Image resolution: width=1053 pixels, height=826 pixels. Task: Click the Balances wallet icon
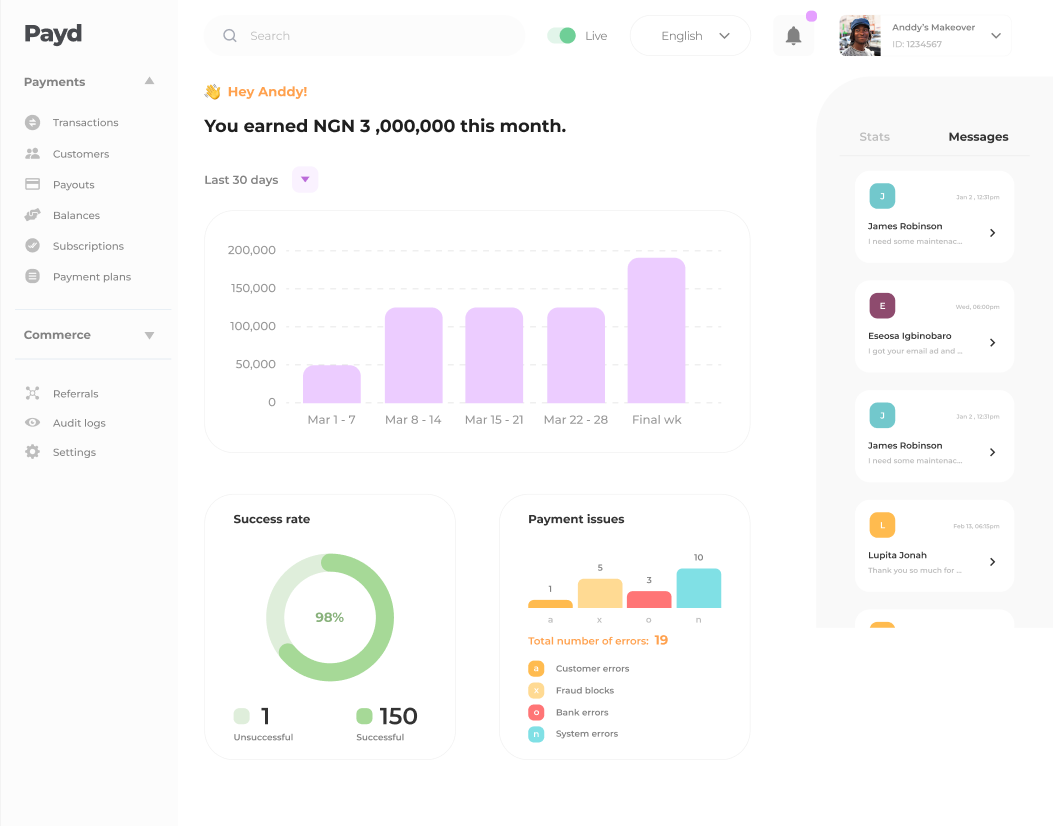tap(31, 215)
